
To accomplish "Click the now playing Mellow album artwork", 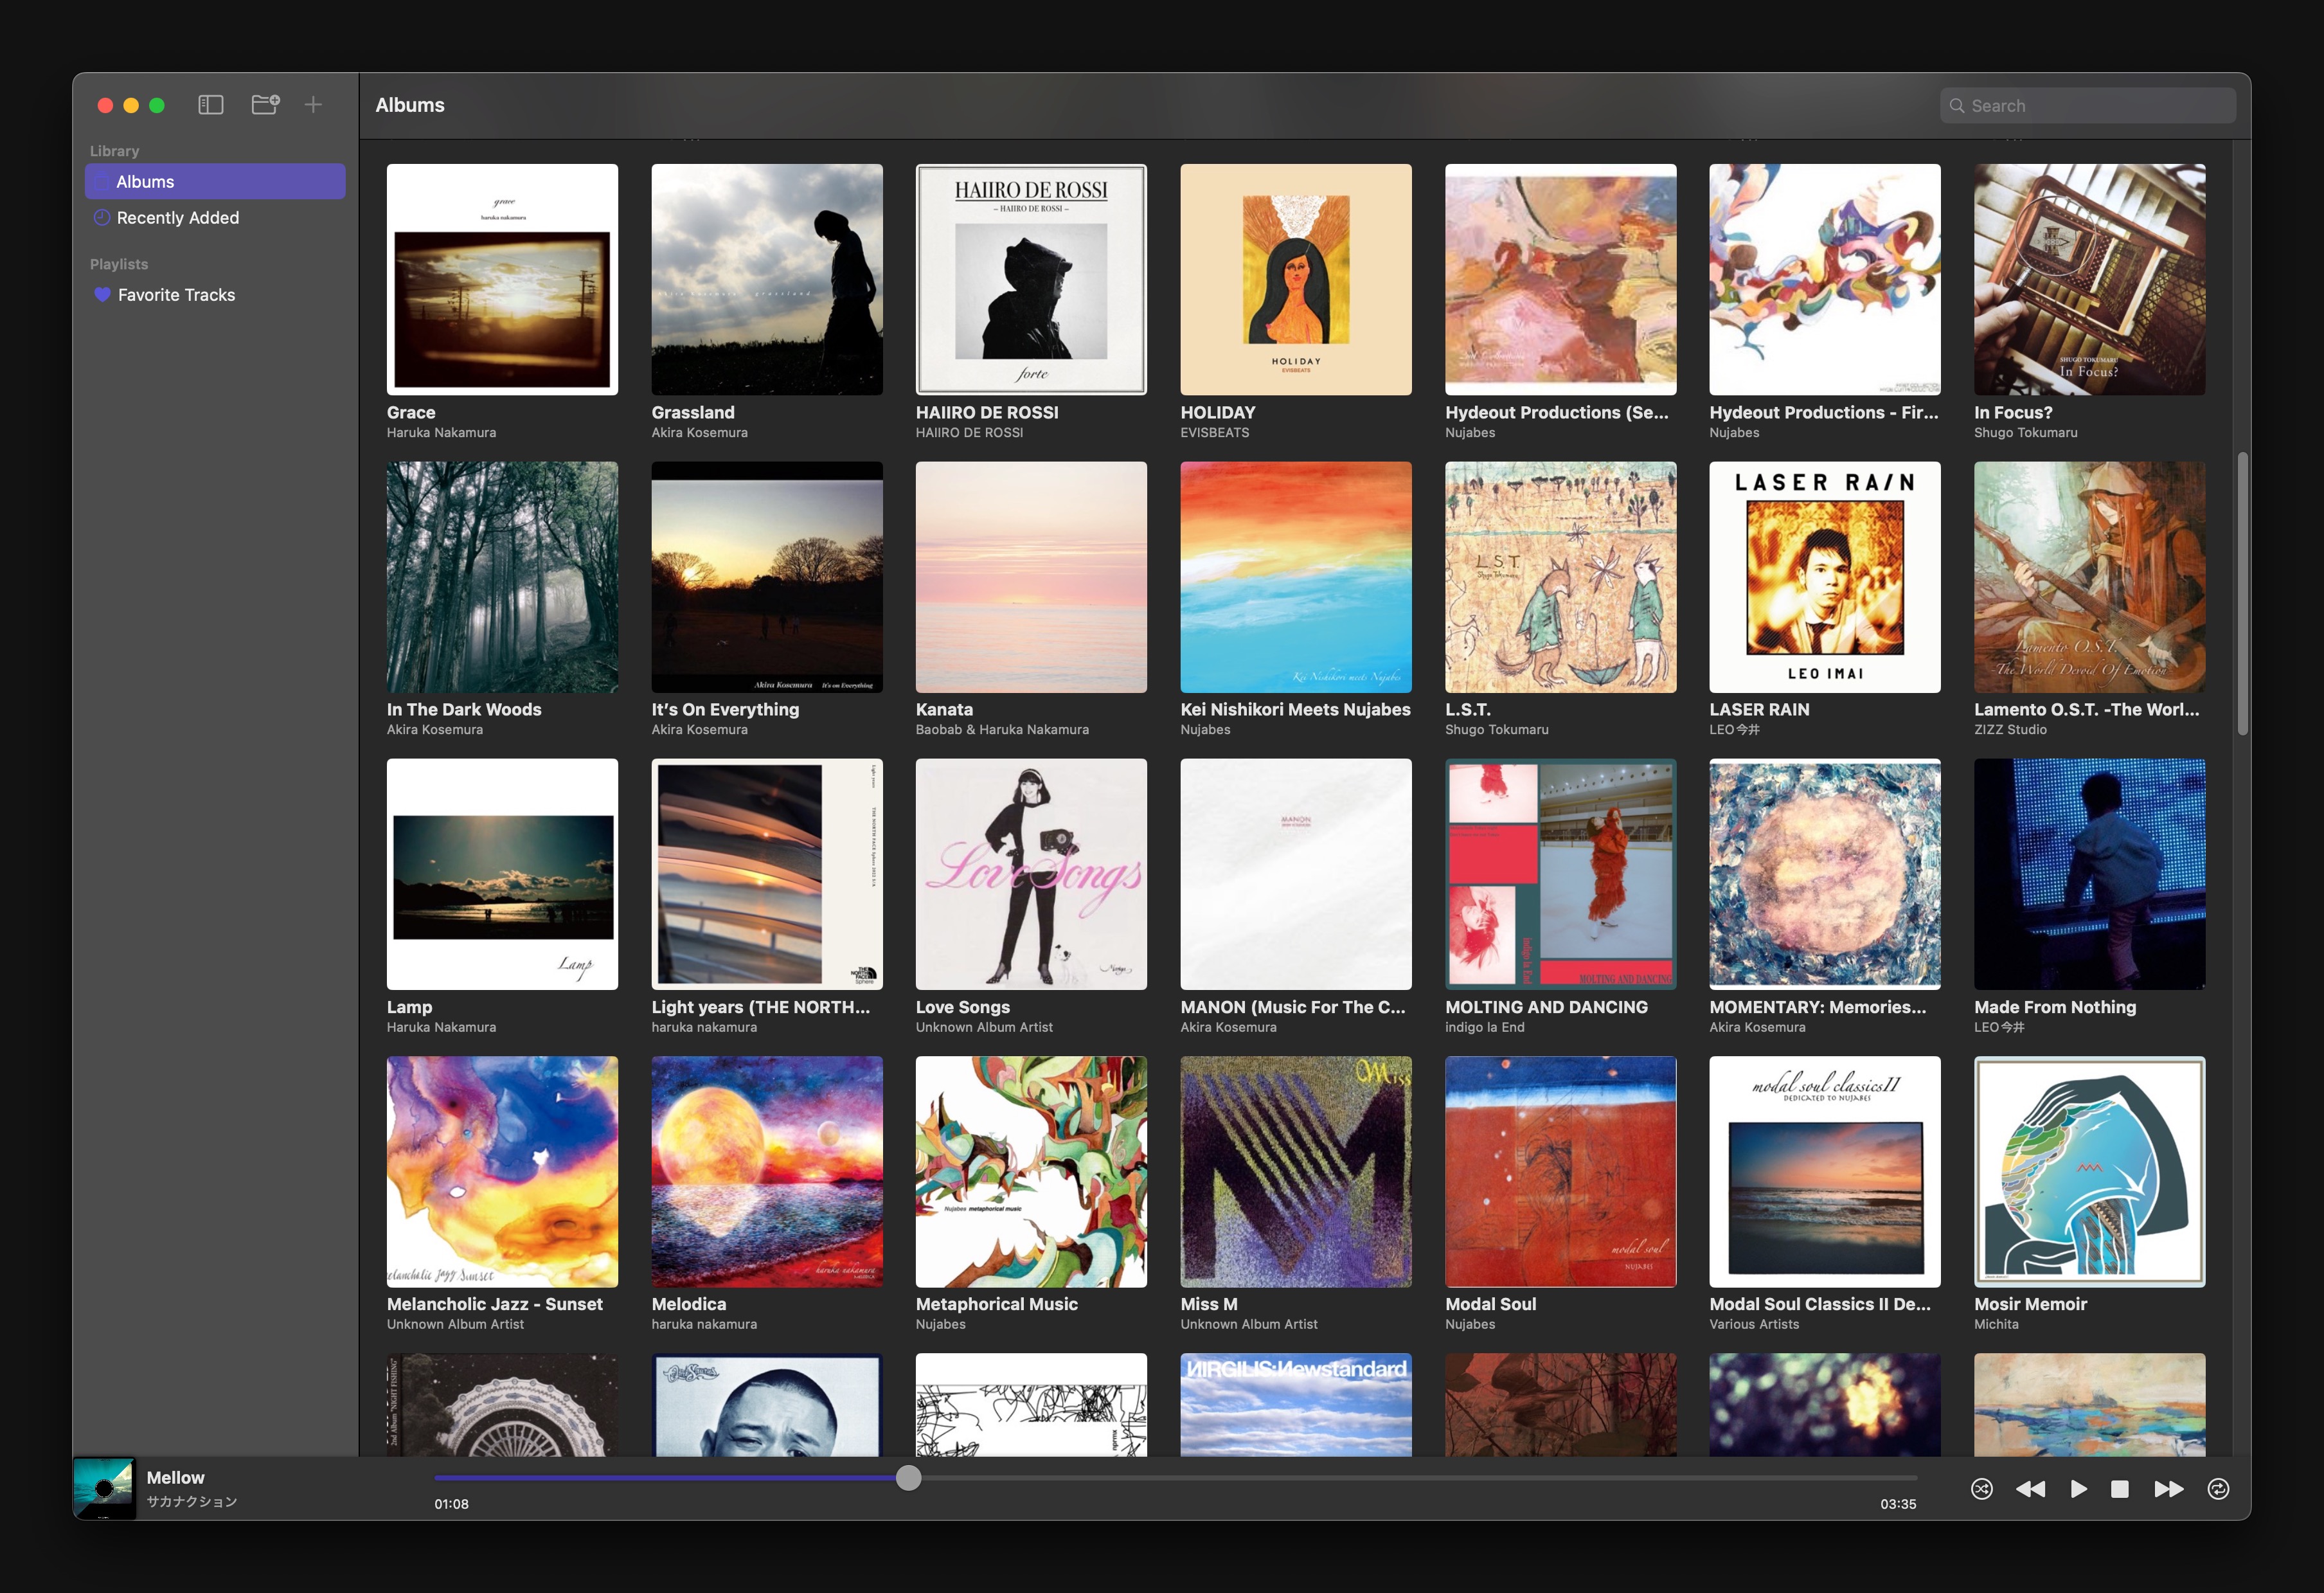I will click(x=104, y=1488).
